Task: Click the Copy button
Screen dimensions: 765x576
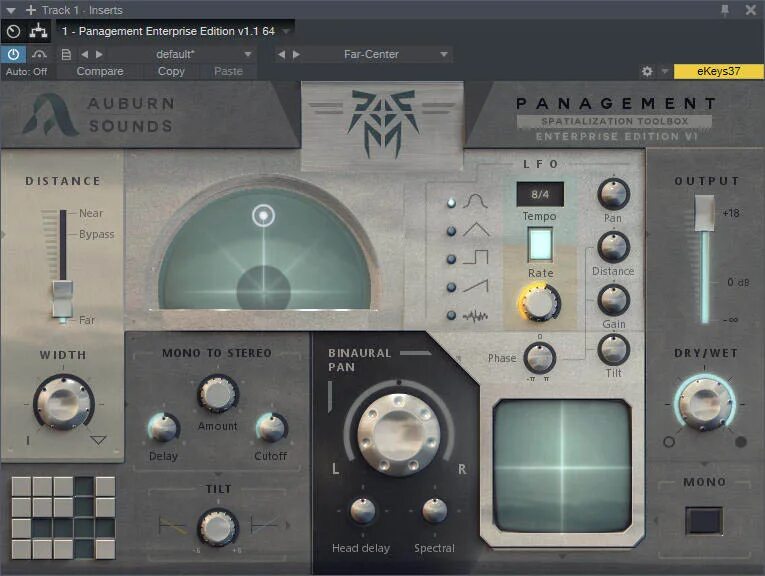Action: 171,71
